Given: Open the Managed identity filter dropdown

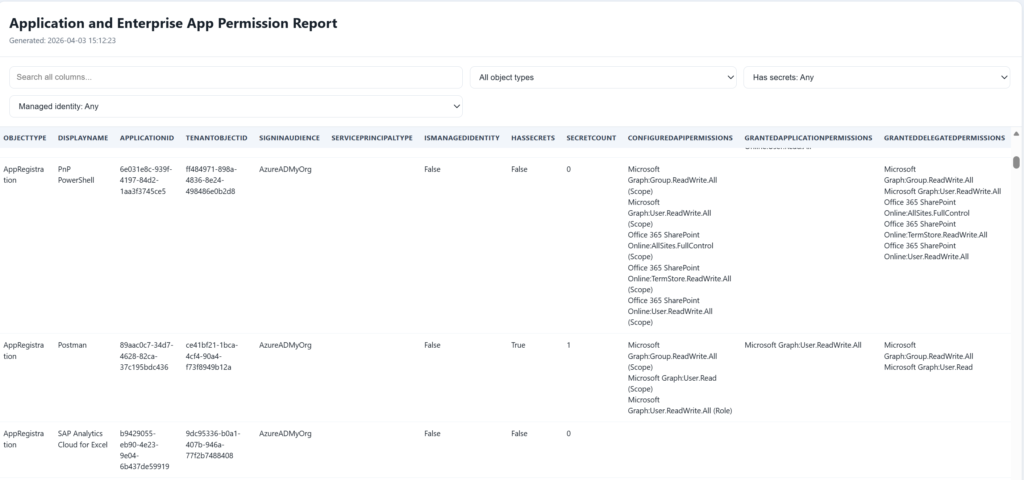Looking at the screenshot, I should tap(236, 106).
